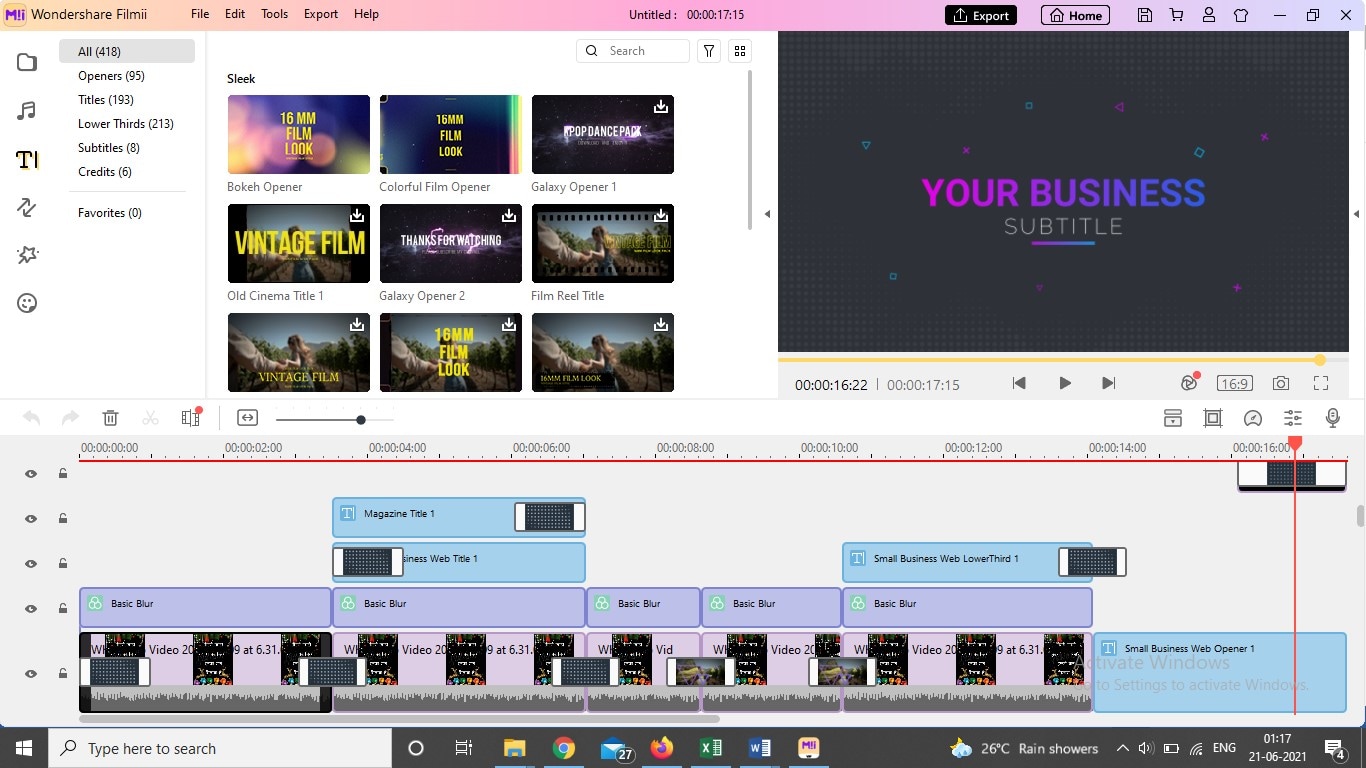The height and width of the screenshot is (768, 1366).
Task: Click the black Export button
Action: click(x=981, y=15)
